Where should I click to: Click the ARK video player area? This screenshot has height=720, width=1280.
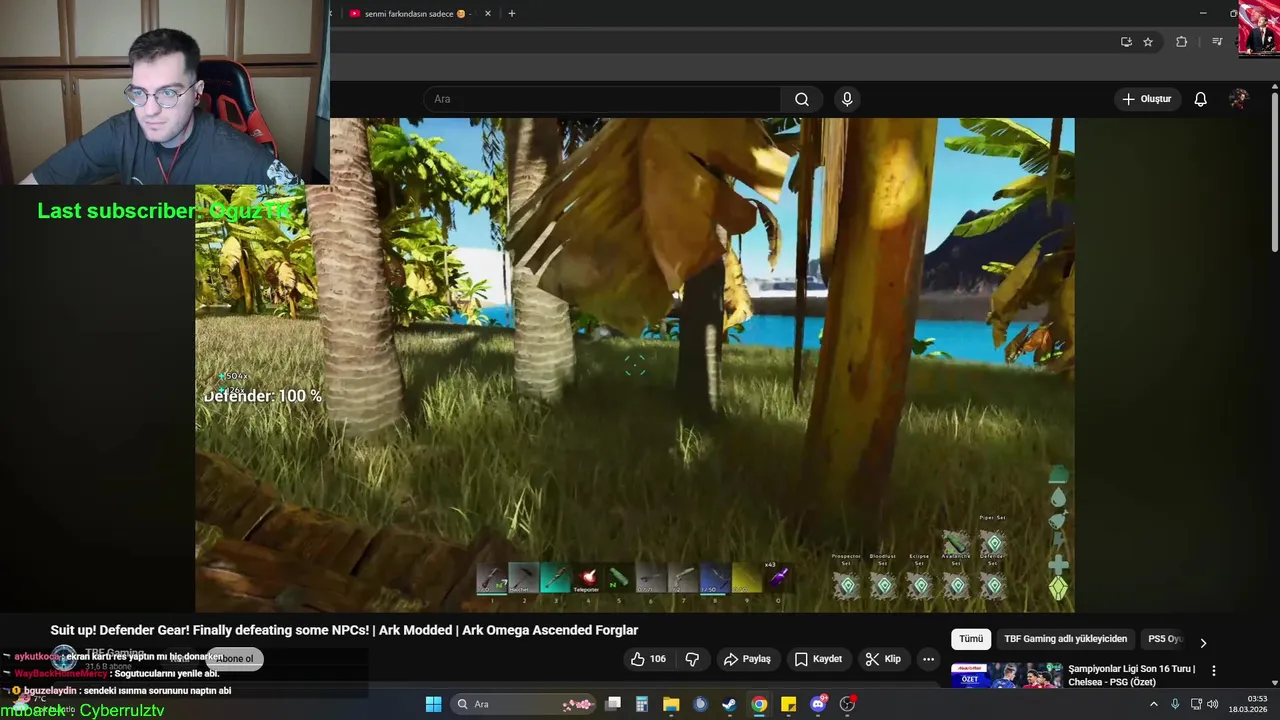pyautogui.click(x=635, y=365)
